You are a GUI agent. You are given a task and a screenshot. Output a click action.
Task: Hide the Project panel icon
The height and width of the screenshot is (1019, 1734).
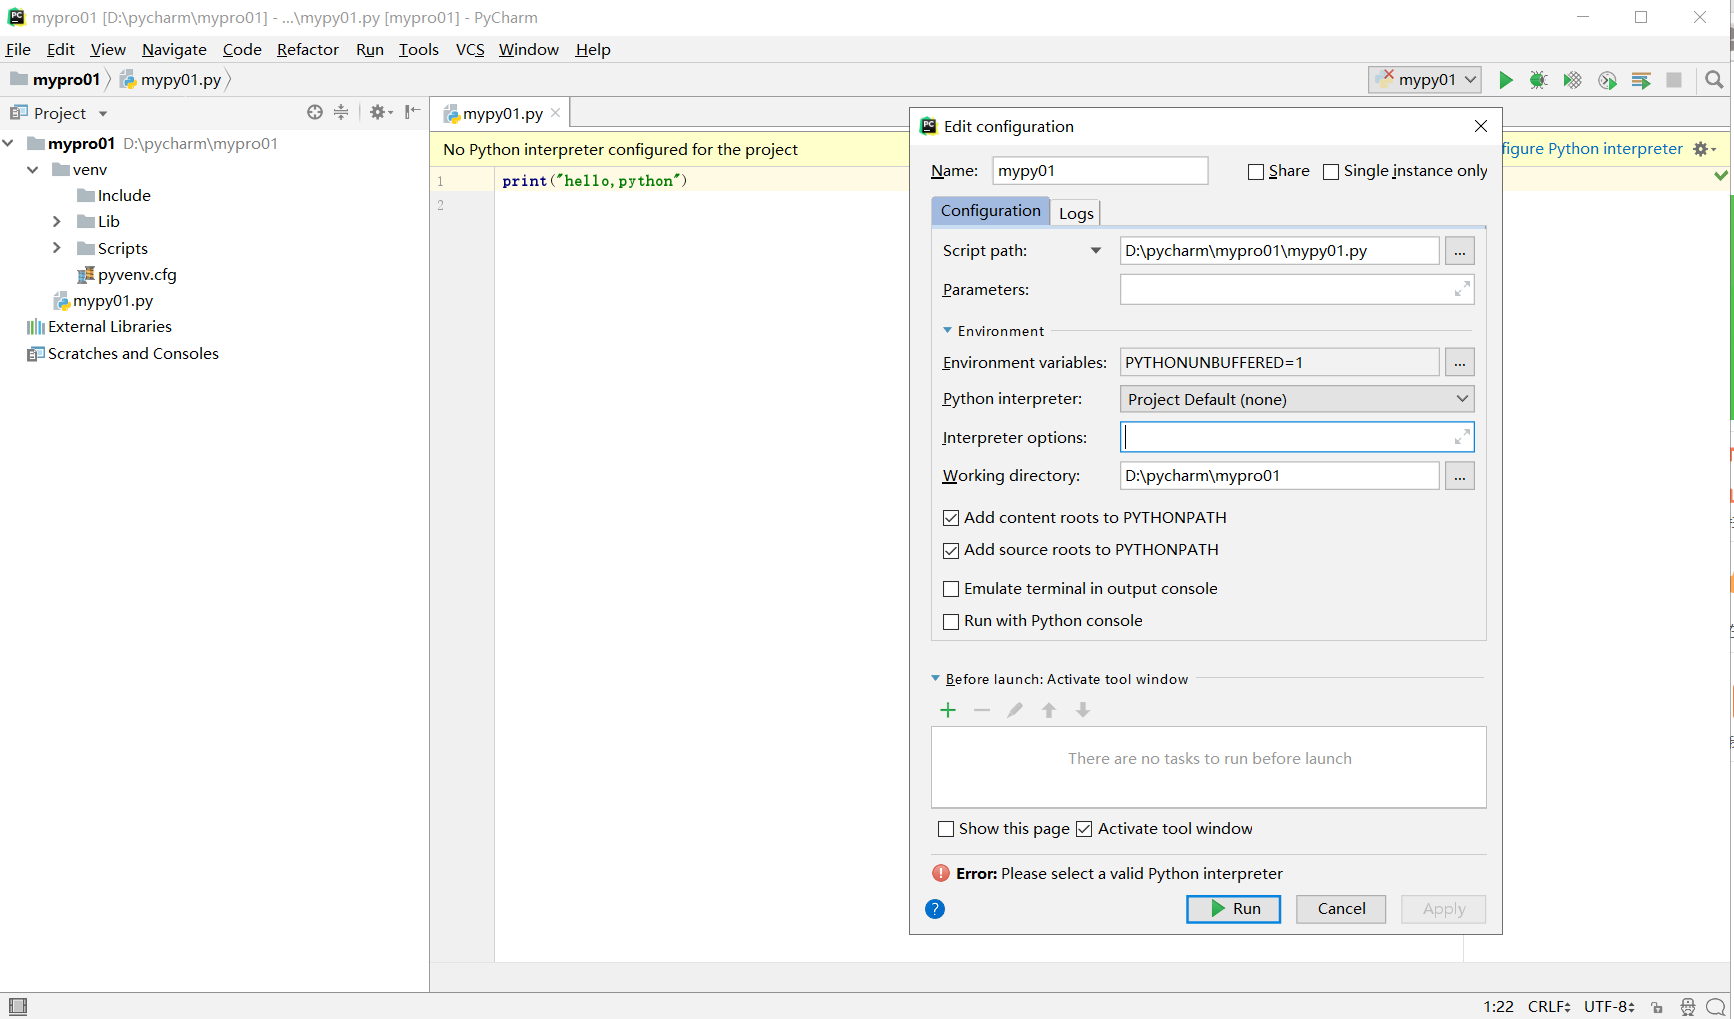click(412, 112)
